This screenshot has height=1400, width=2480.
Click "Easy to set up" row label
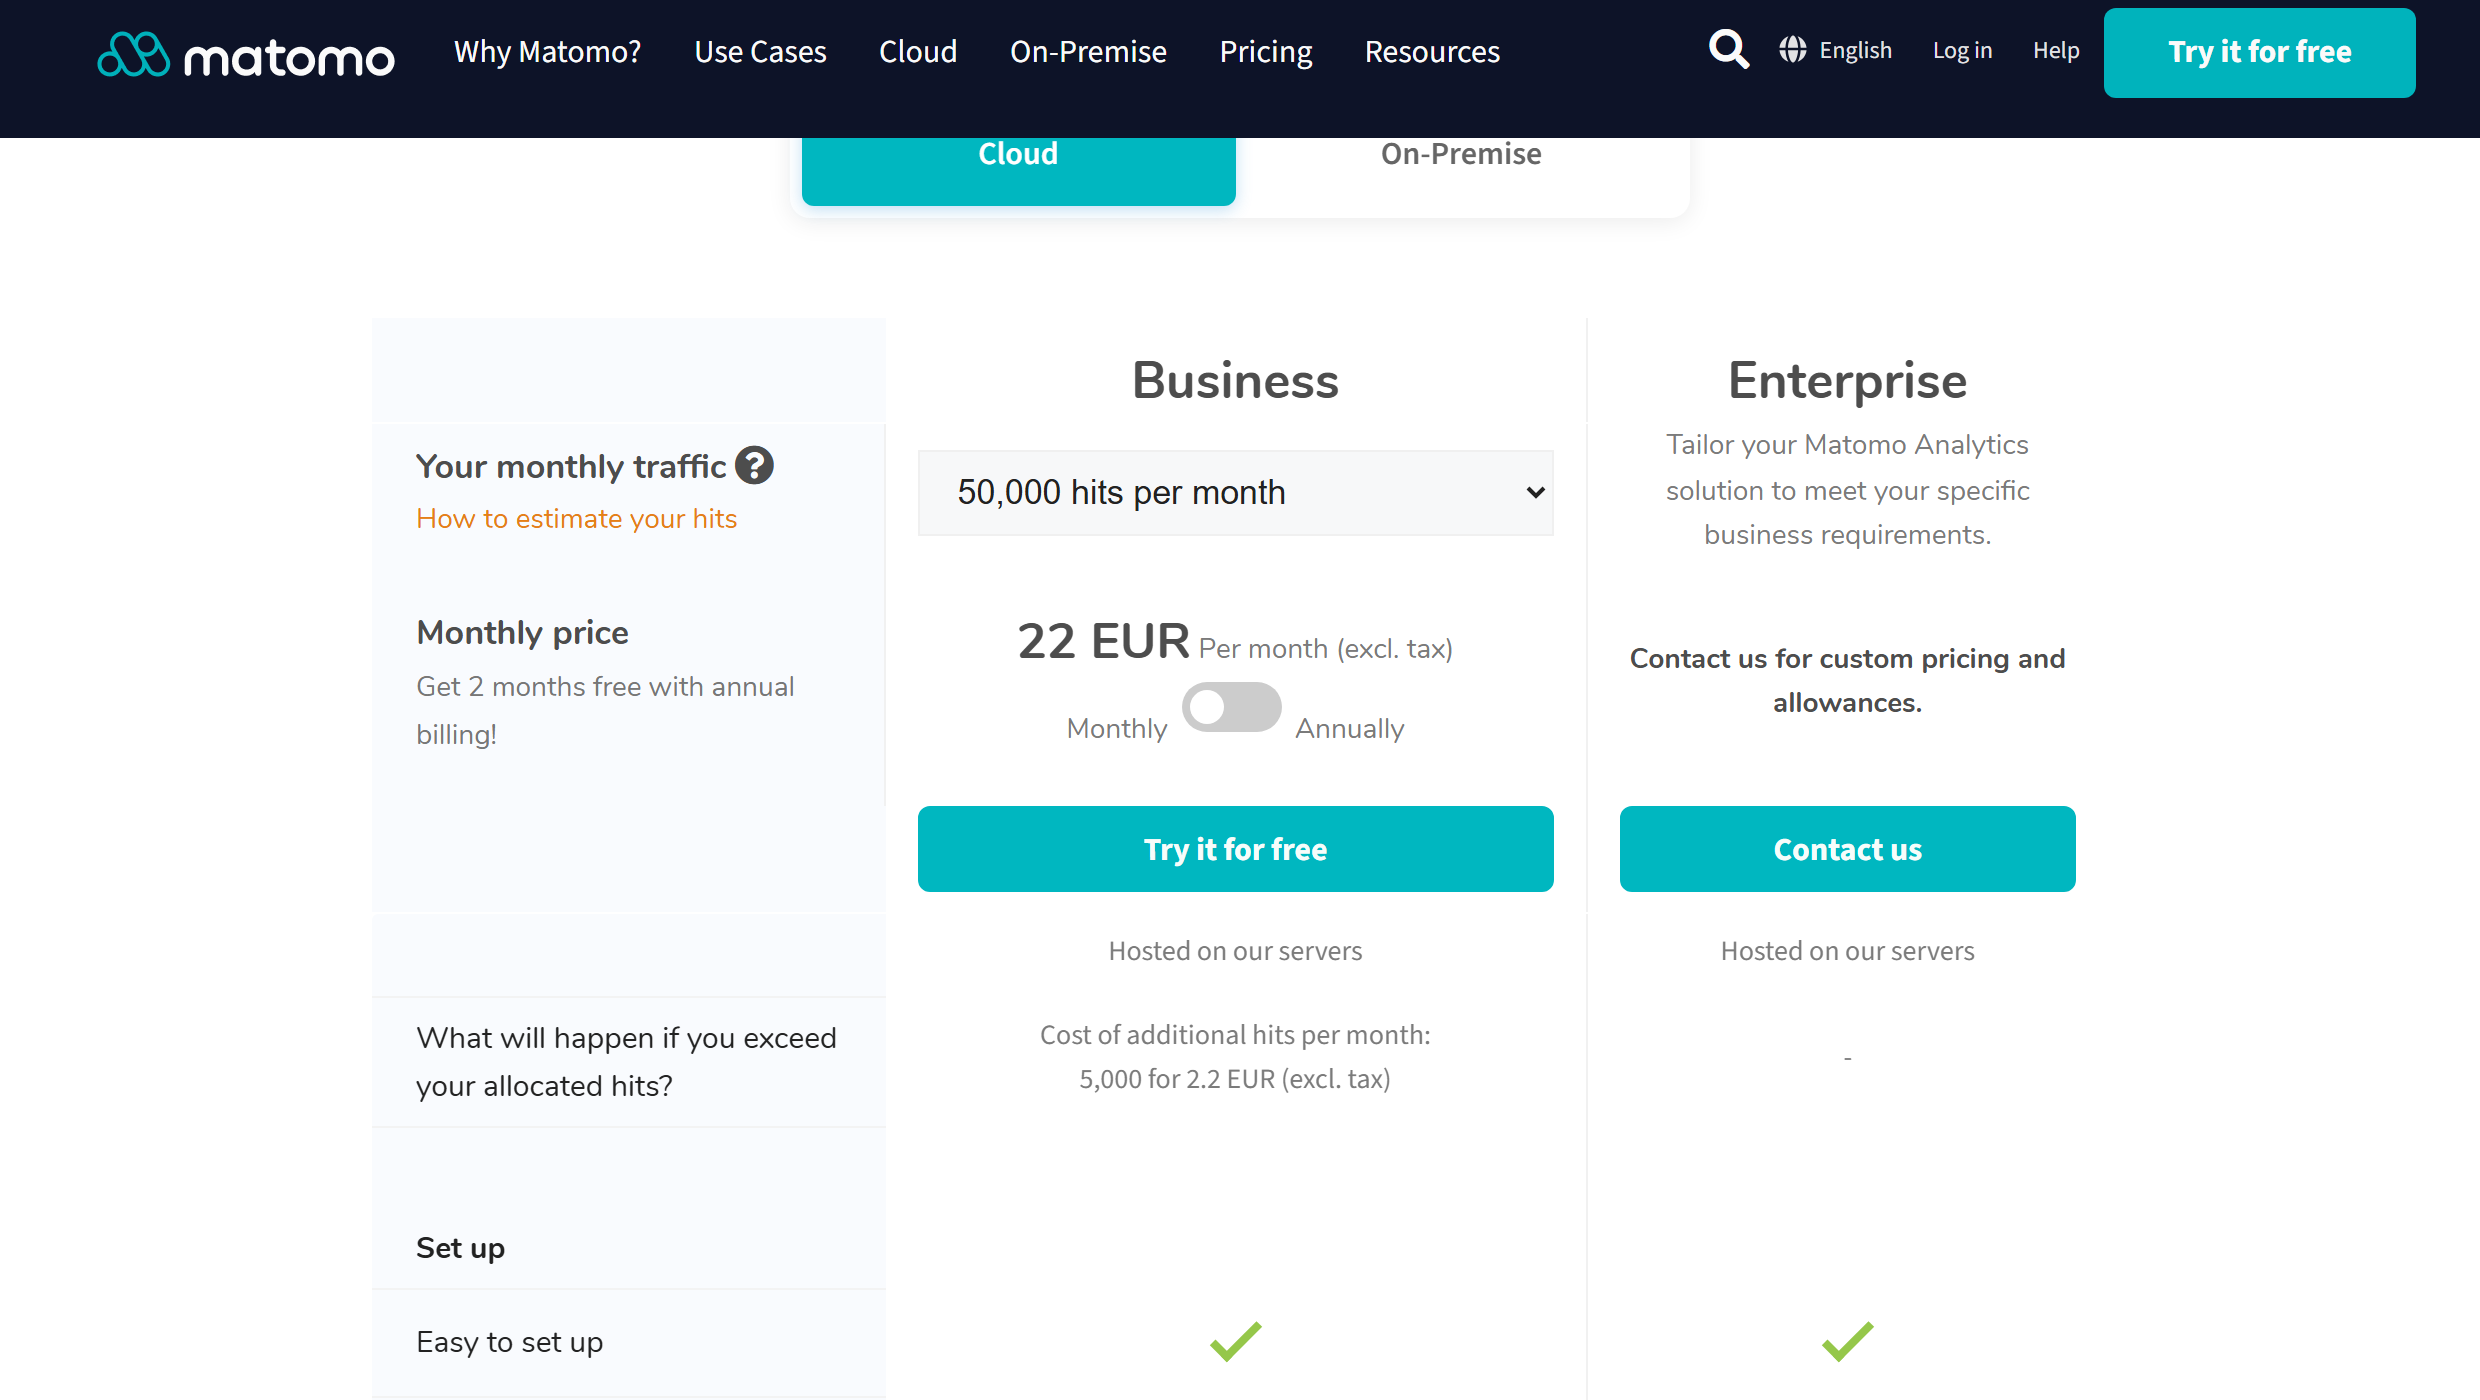click(509, 1342)
